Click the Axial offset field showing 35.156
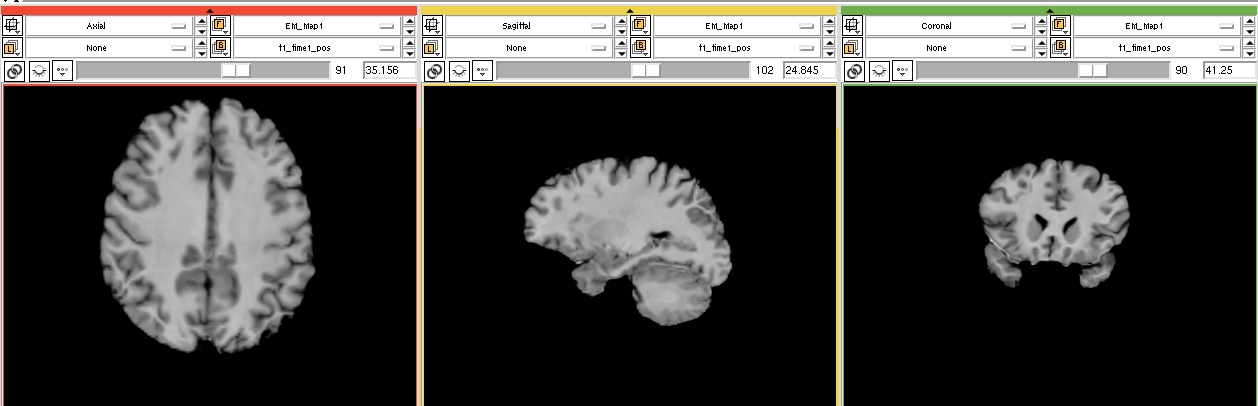The image size is (1258, 406). (388, 71)
